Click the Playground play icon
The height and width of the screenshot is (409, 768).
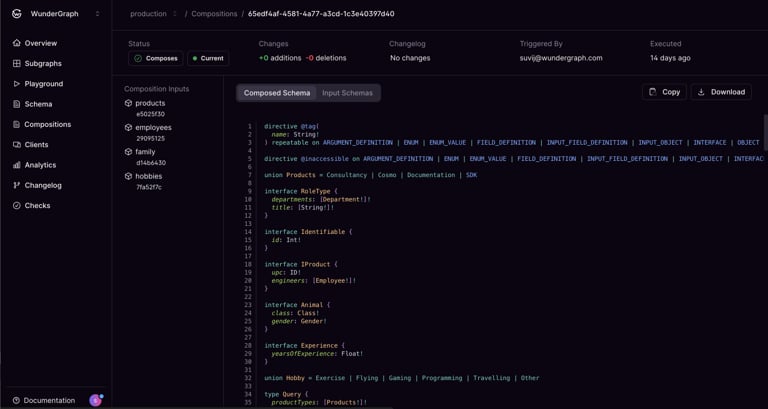(x=17, y=84)
